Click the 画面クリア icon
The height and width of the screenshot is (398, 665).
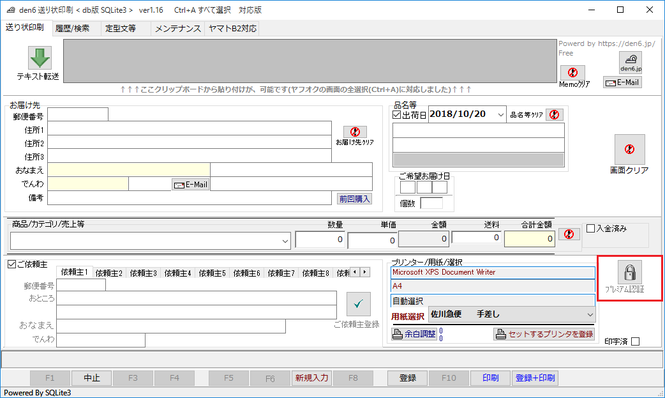(629, 149)
